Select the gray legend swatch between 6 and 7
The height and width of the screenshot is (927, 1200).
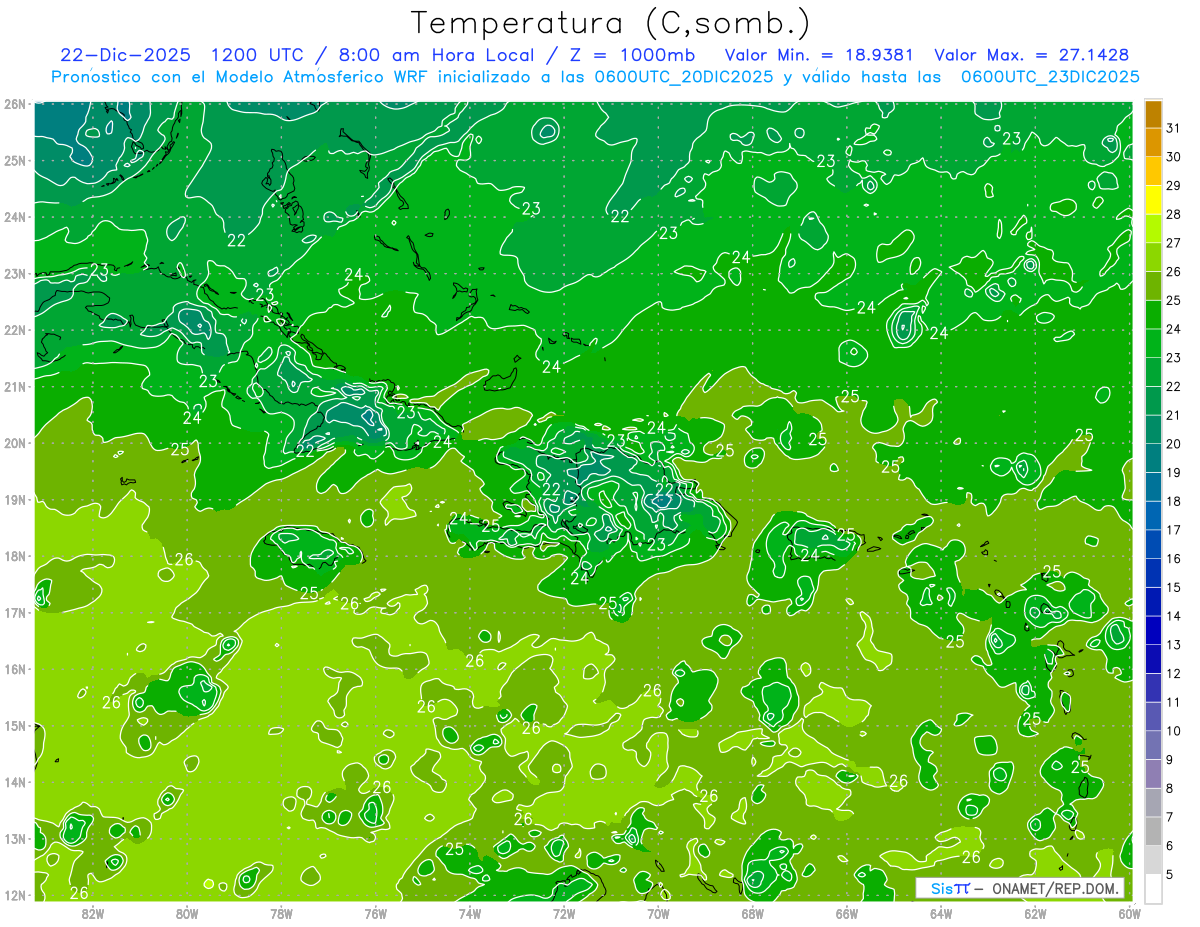coord(1153,831)
